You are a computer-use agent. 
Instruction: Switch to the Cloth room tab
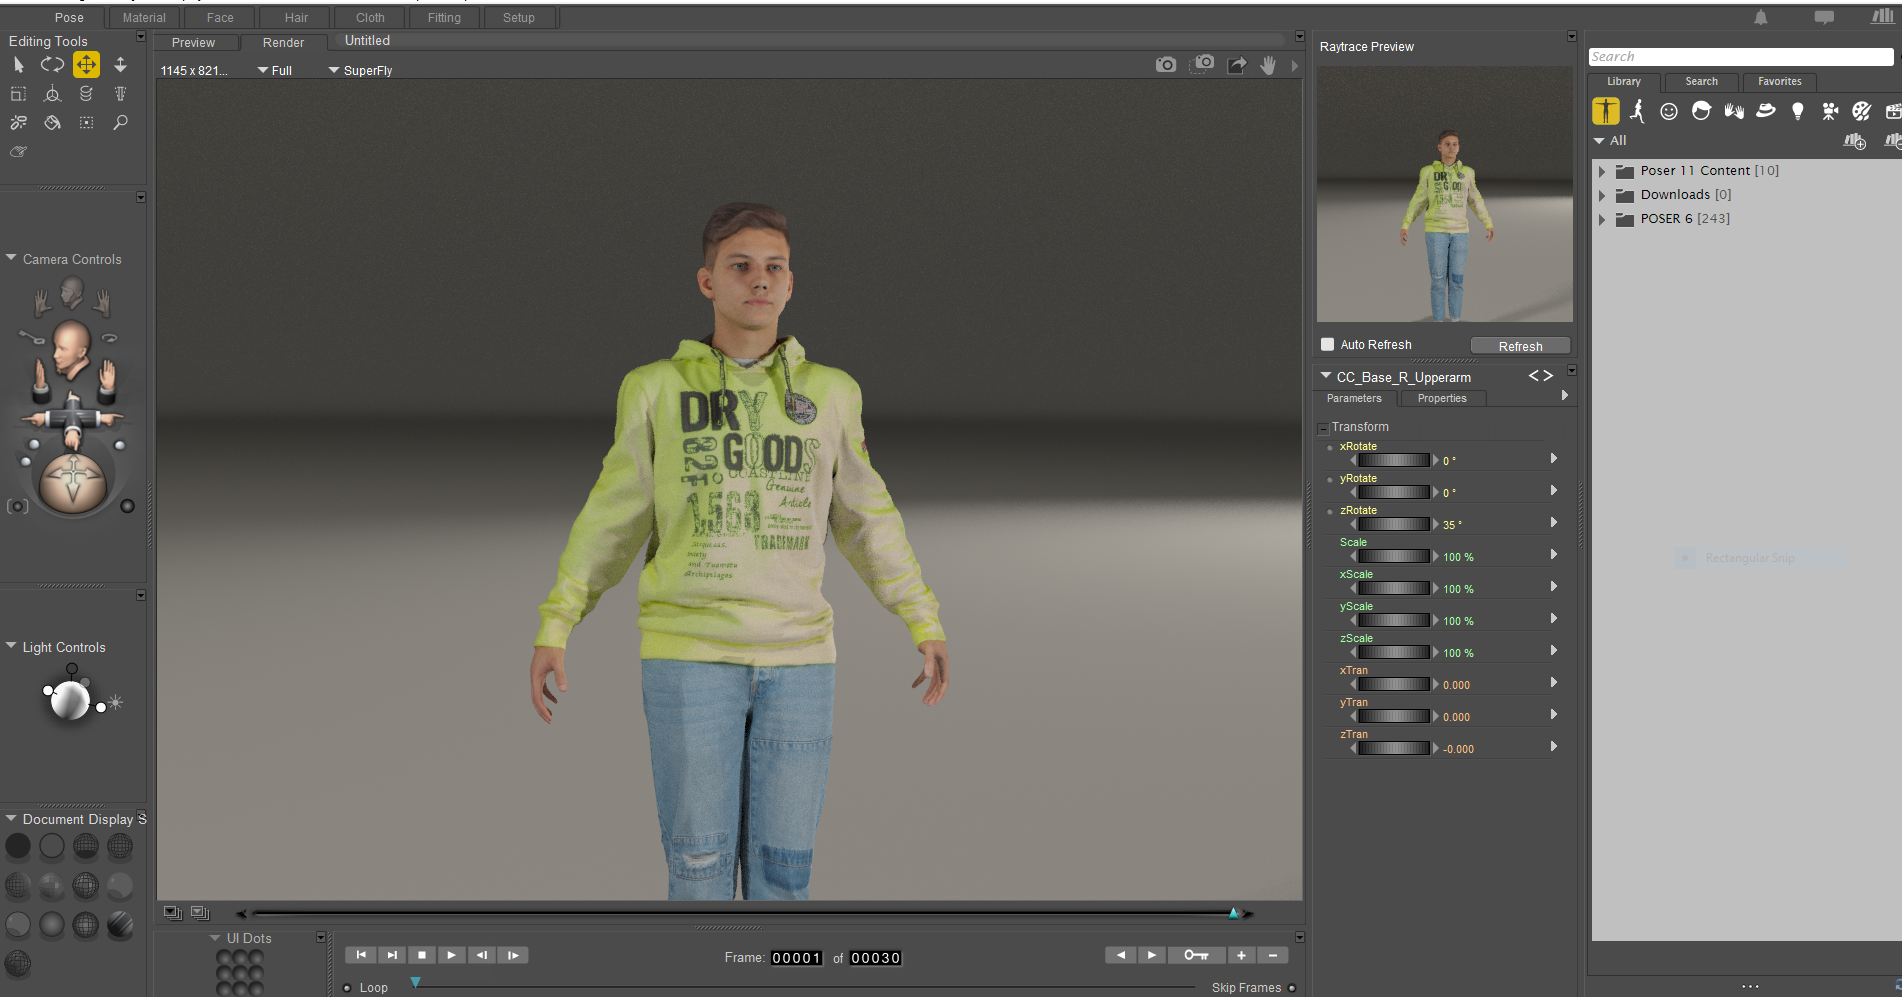[370, 18]
